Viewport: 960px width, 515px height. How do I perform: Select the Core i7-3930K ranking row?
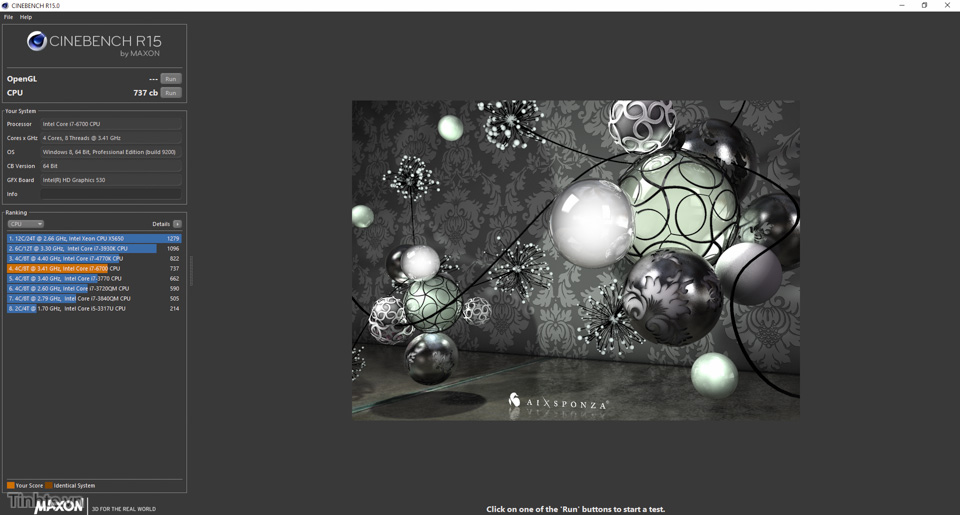point(94,249)
